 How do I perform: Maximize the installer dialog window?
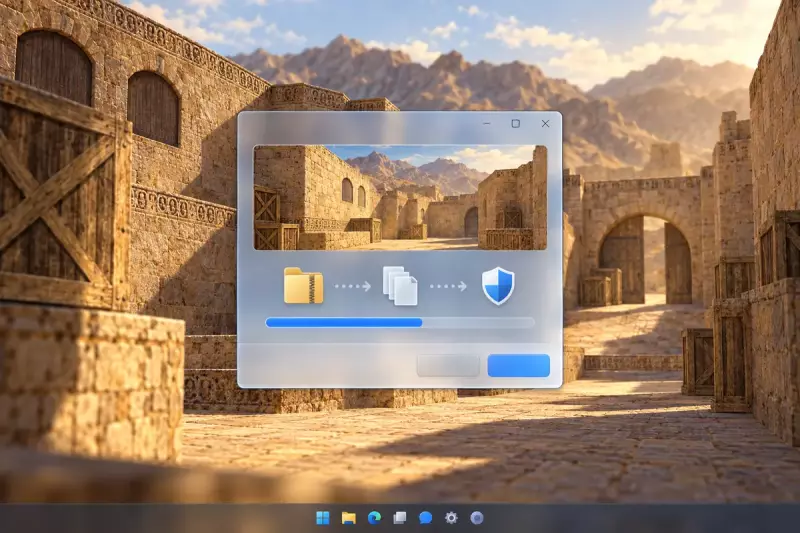(516, 123)
